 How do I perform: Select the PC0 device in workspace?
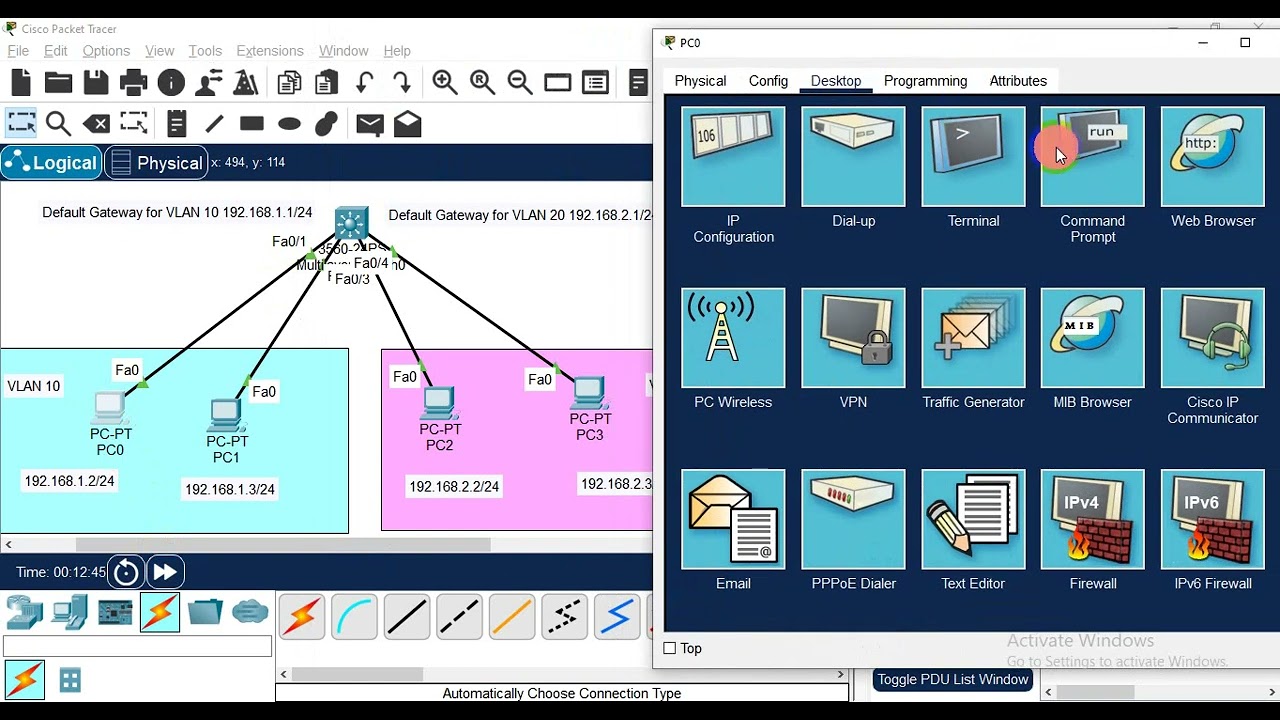109,409
